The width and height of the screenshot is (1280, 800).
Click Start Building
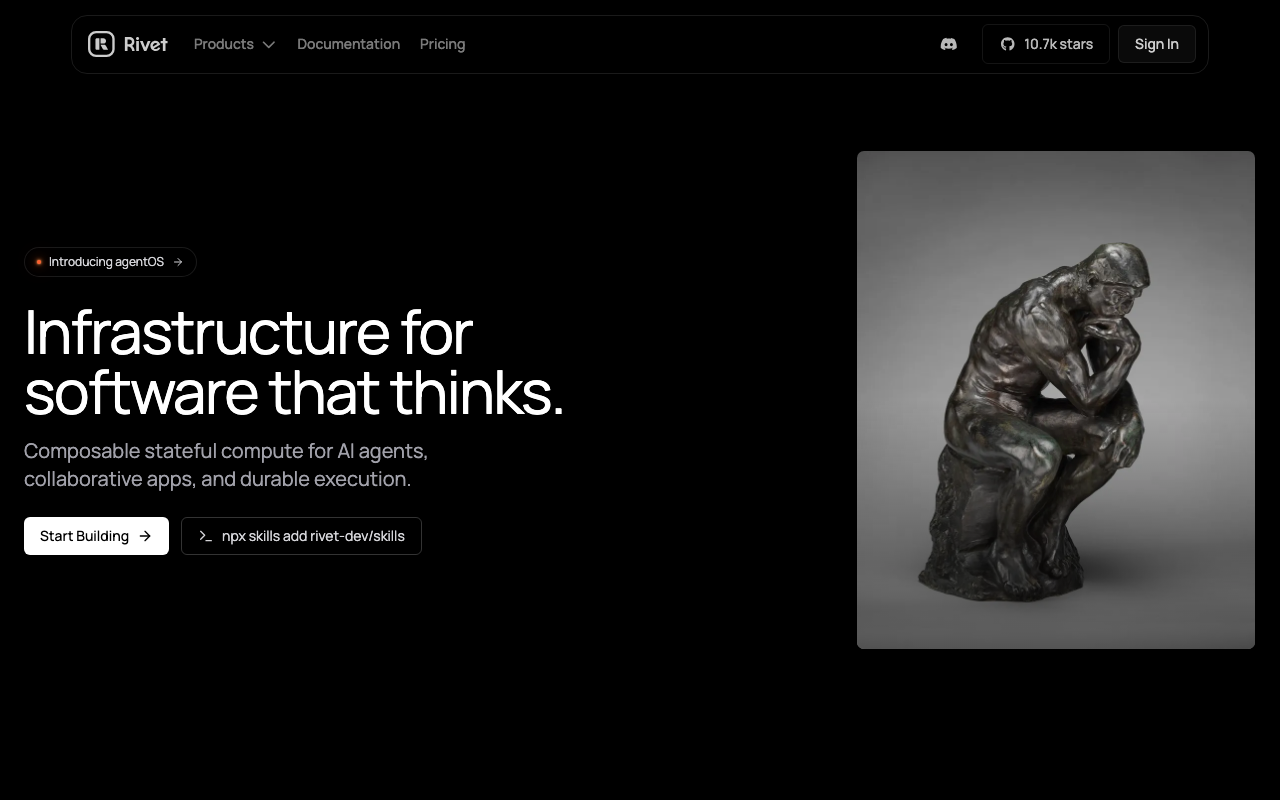pos(96,536)
